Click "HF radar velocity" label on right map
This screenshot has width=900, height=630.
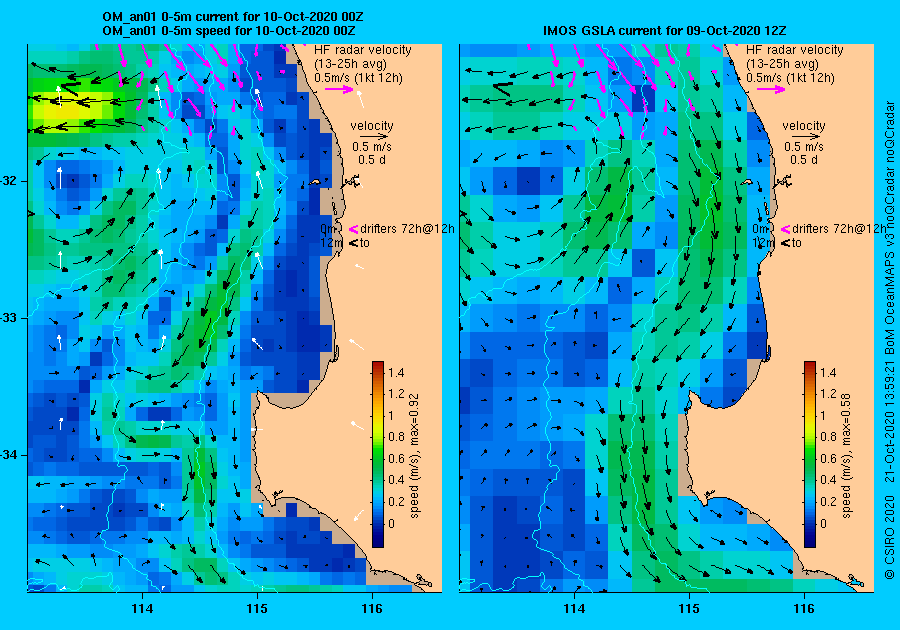click(x=795, y=50)
